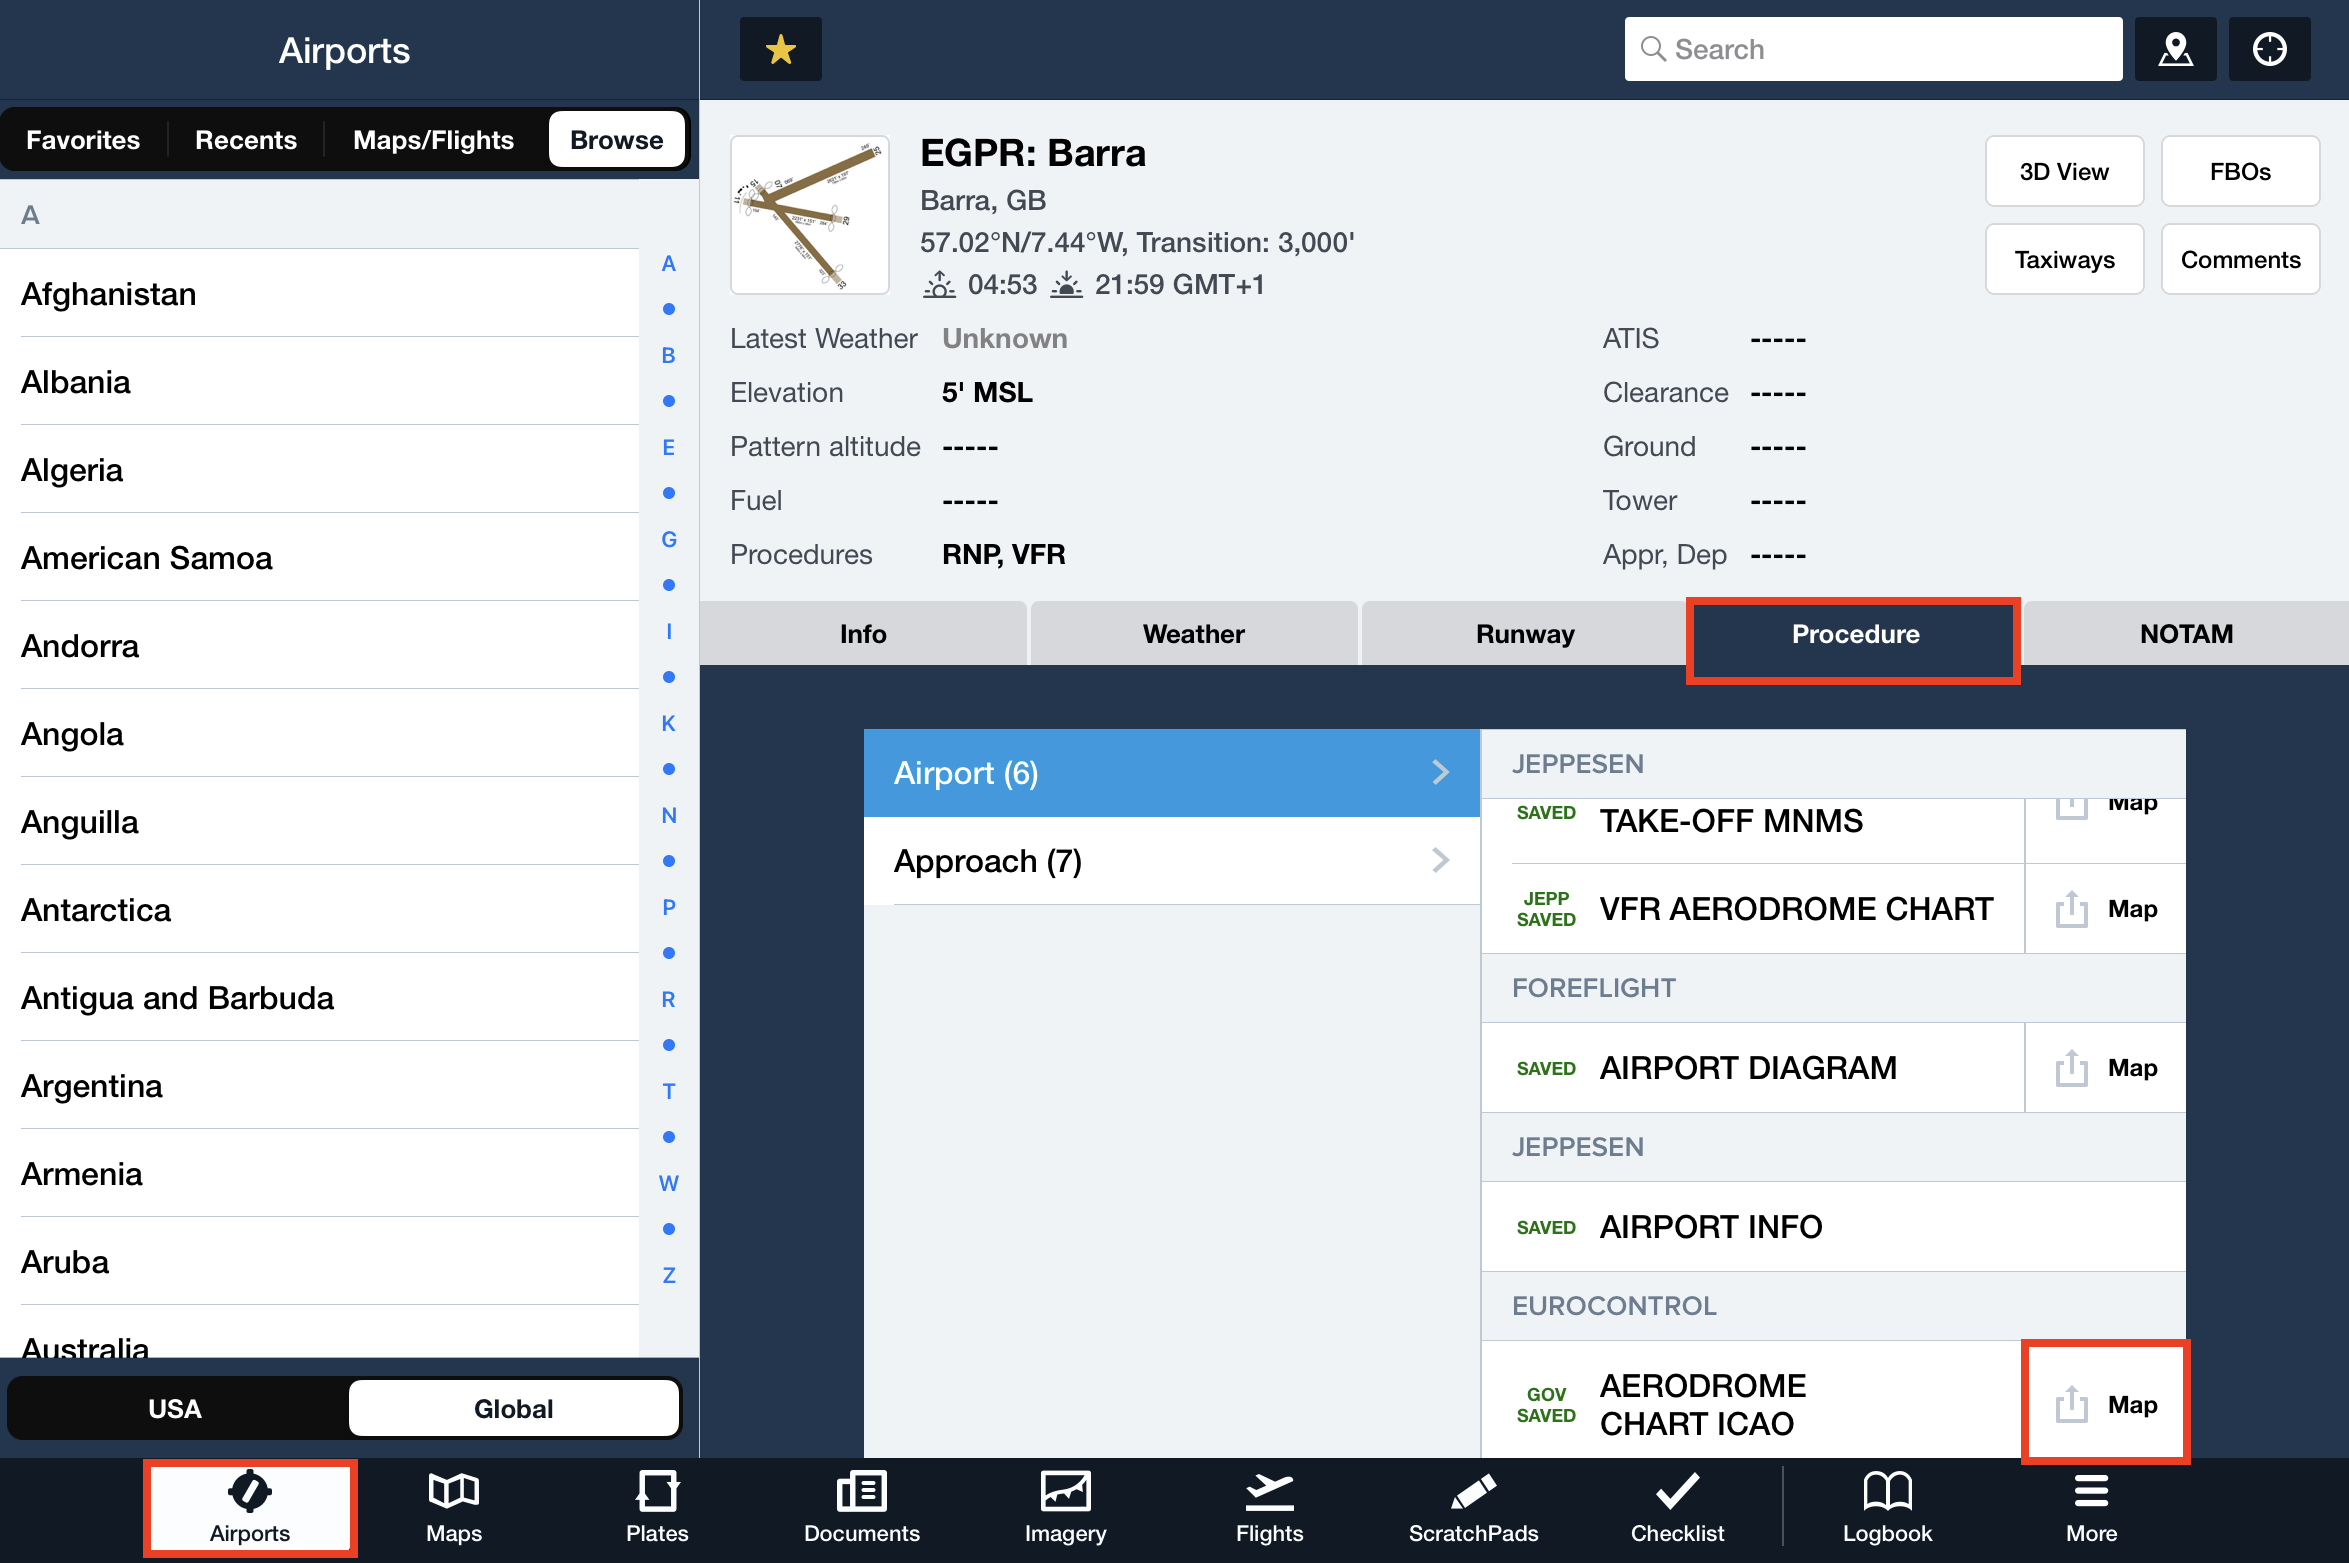Open the Weather tab
2349x1563 pixels.
(x=1194, y=634)
